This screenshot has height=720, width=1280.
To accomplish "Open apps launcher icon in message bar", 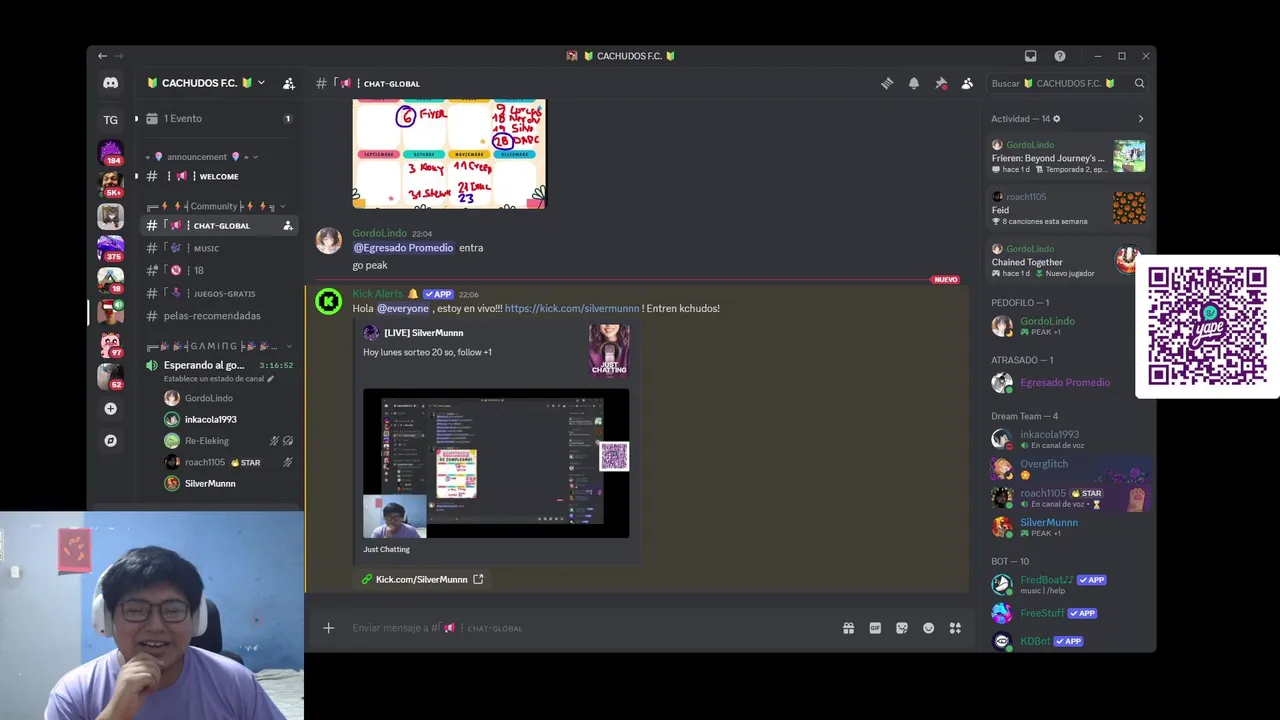I will 955,628.
